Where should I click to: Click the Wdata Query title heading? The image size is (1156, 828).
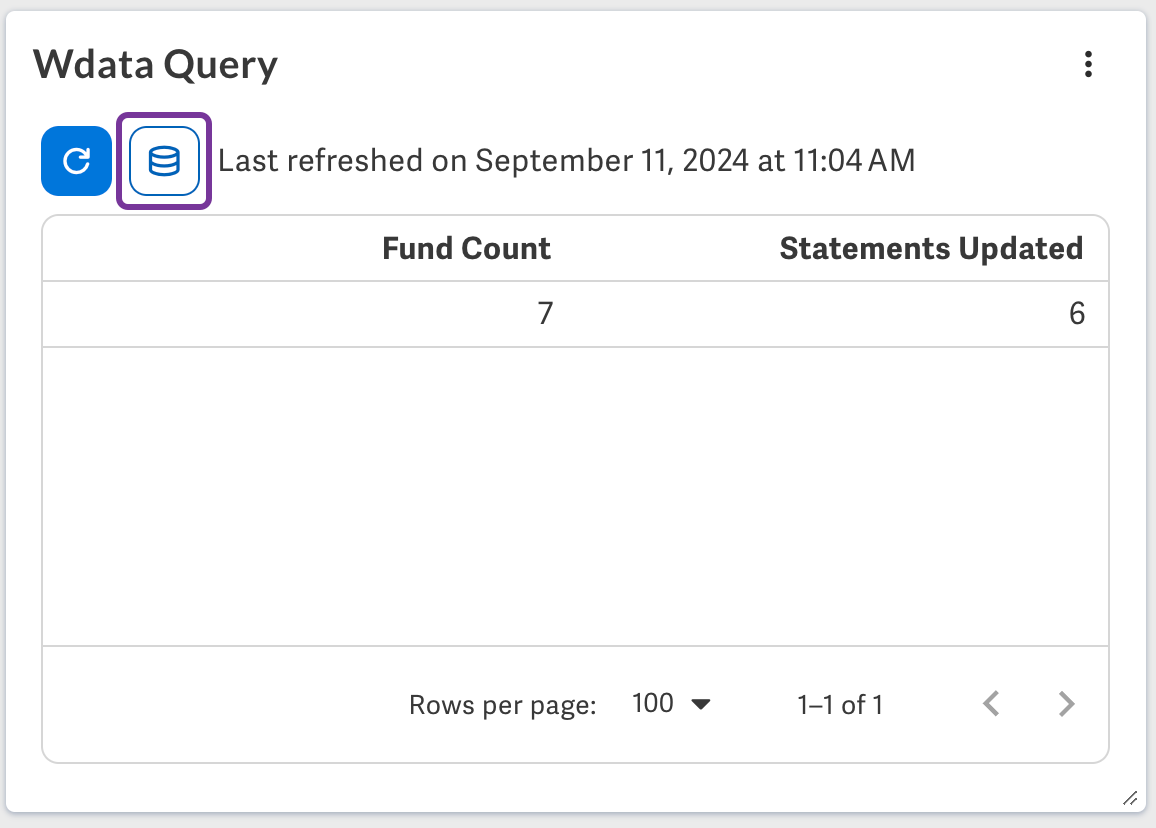point(156,63)
